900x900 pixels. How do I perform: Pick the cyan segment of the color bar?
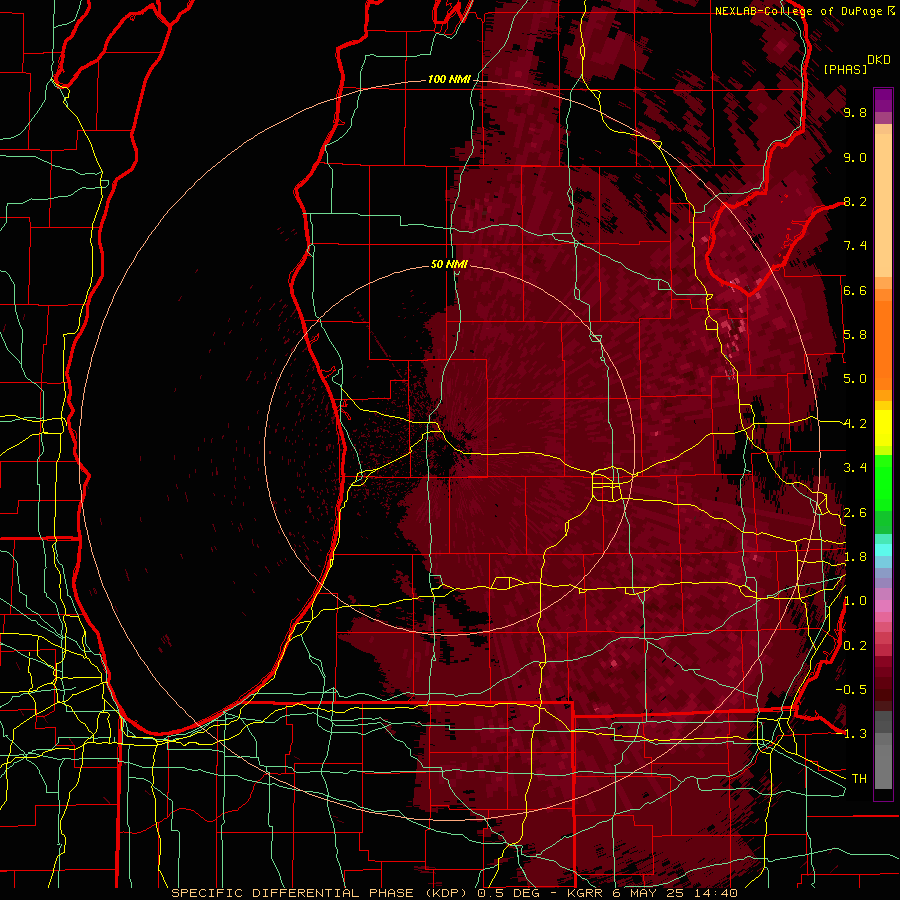click(x=883, y=550)
